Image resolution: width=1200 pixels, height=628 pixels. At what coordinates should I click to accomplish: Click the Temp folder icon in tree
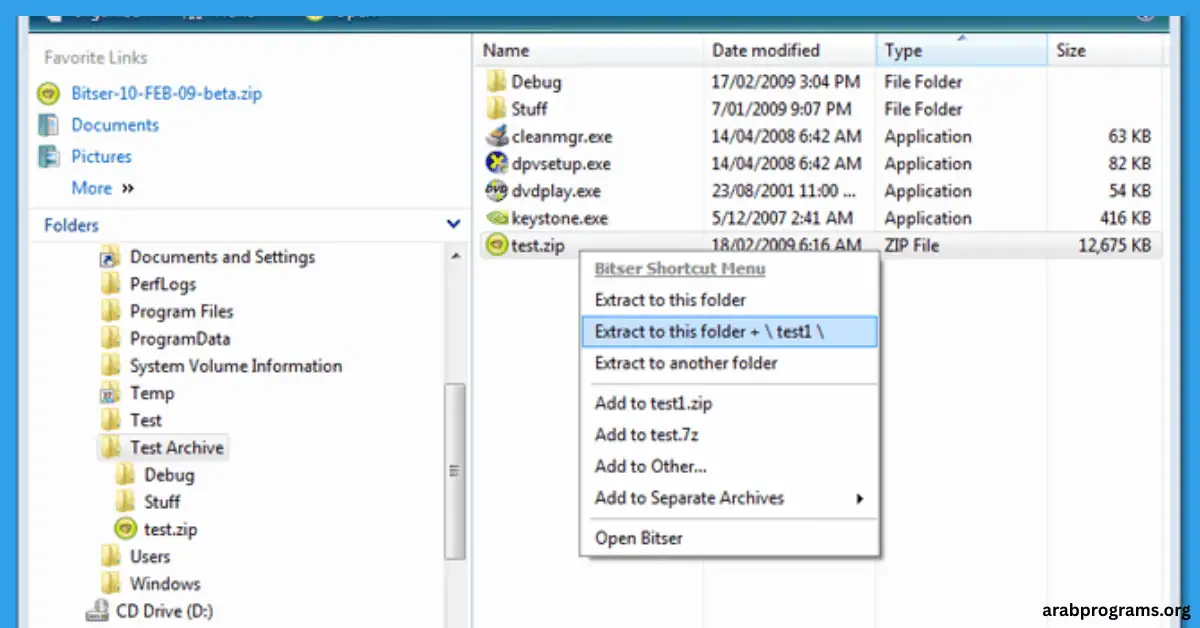click(x=111, y=393)
